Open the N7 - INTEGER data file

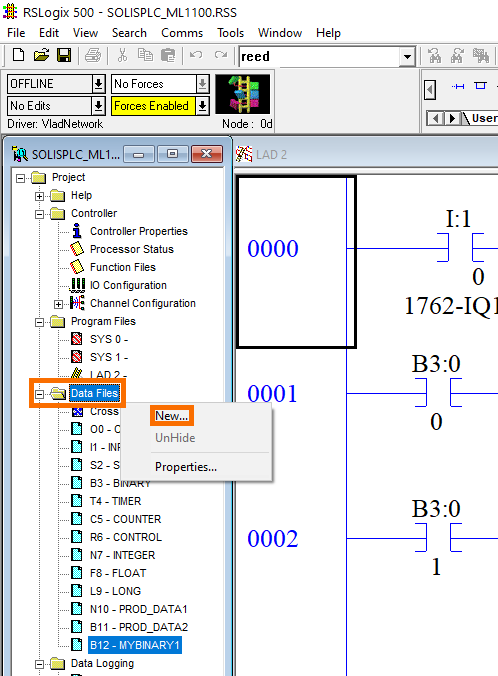(122, 555)
